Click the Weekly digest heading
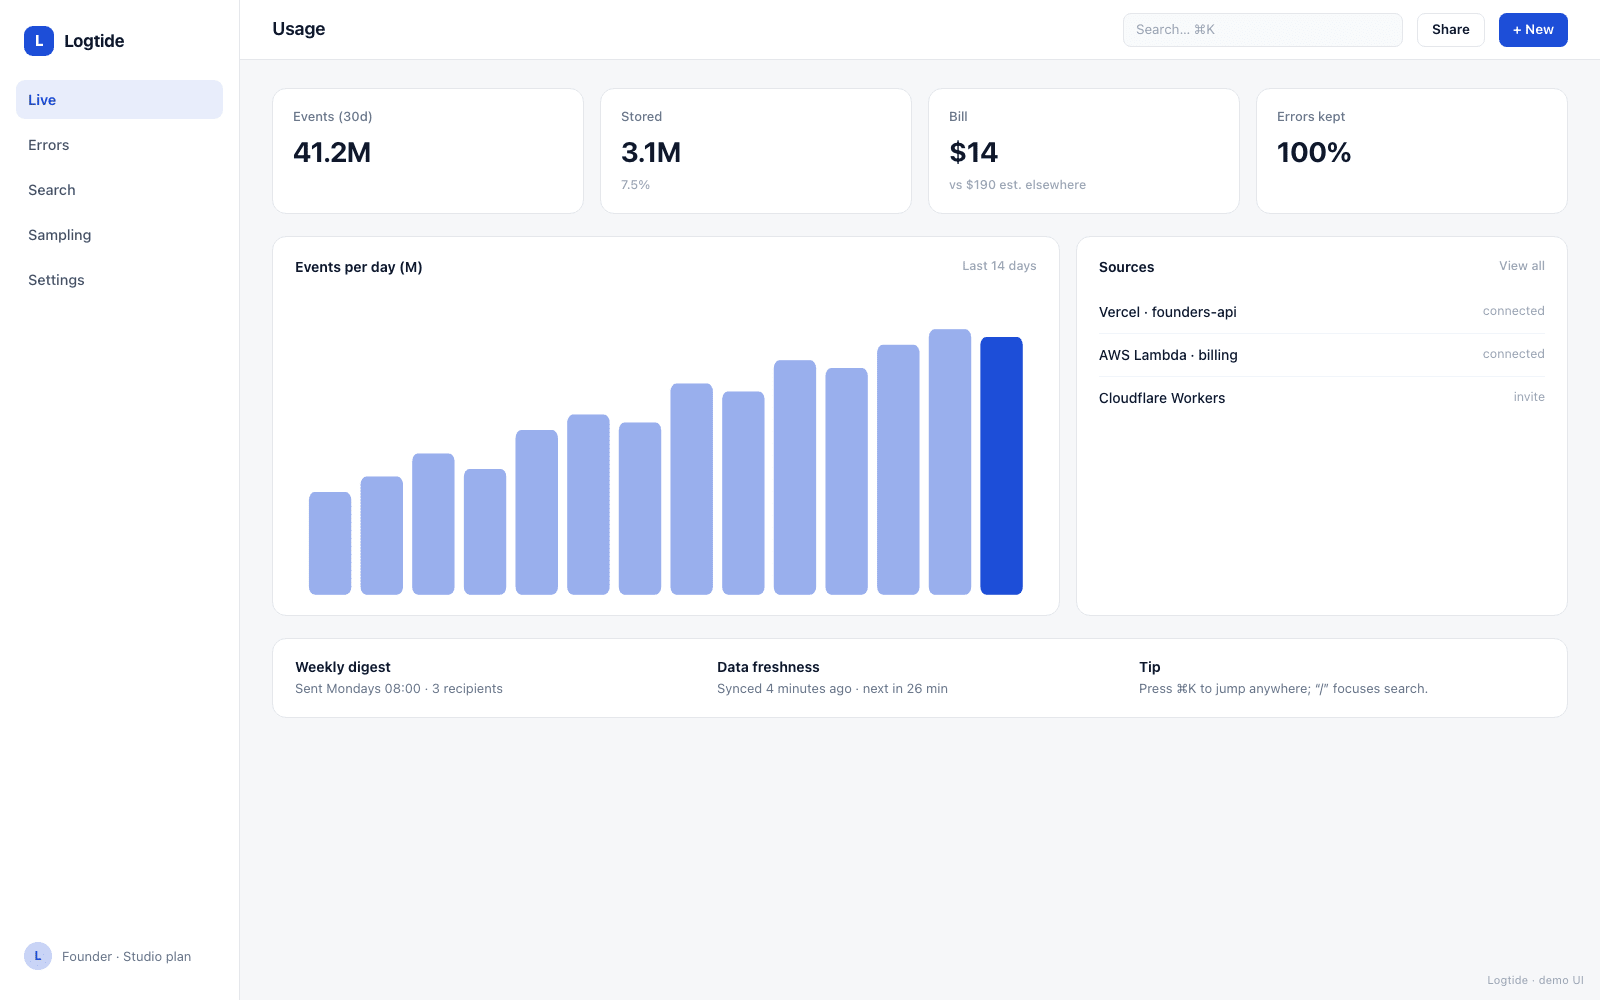 click(343, 667)
